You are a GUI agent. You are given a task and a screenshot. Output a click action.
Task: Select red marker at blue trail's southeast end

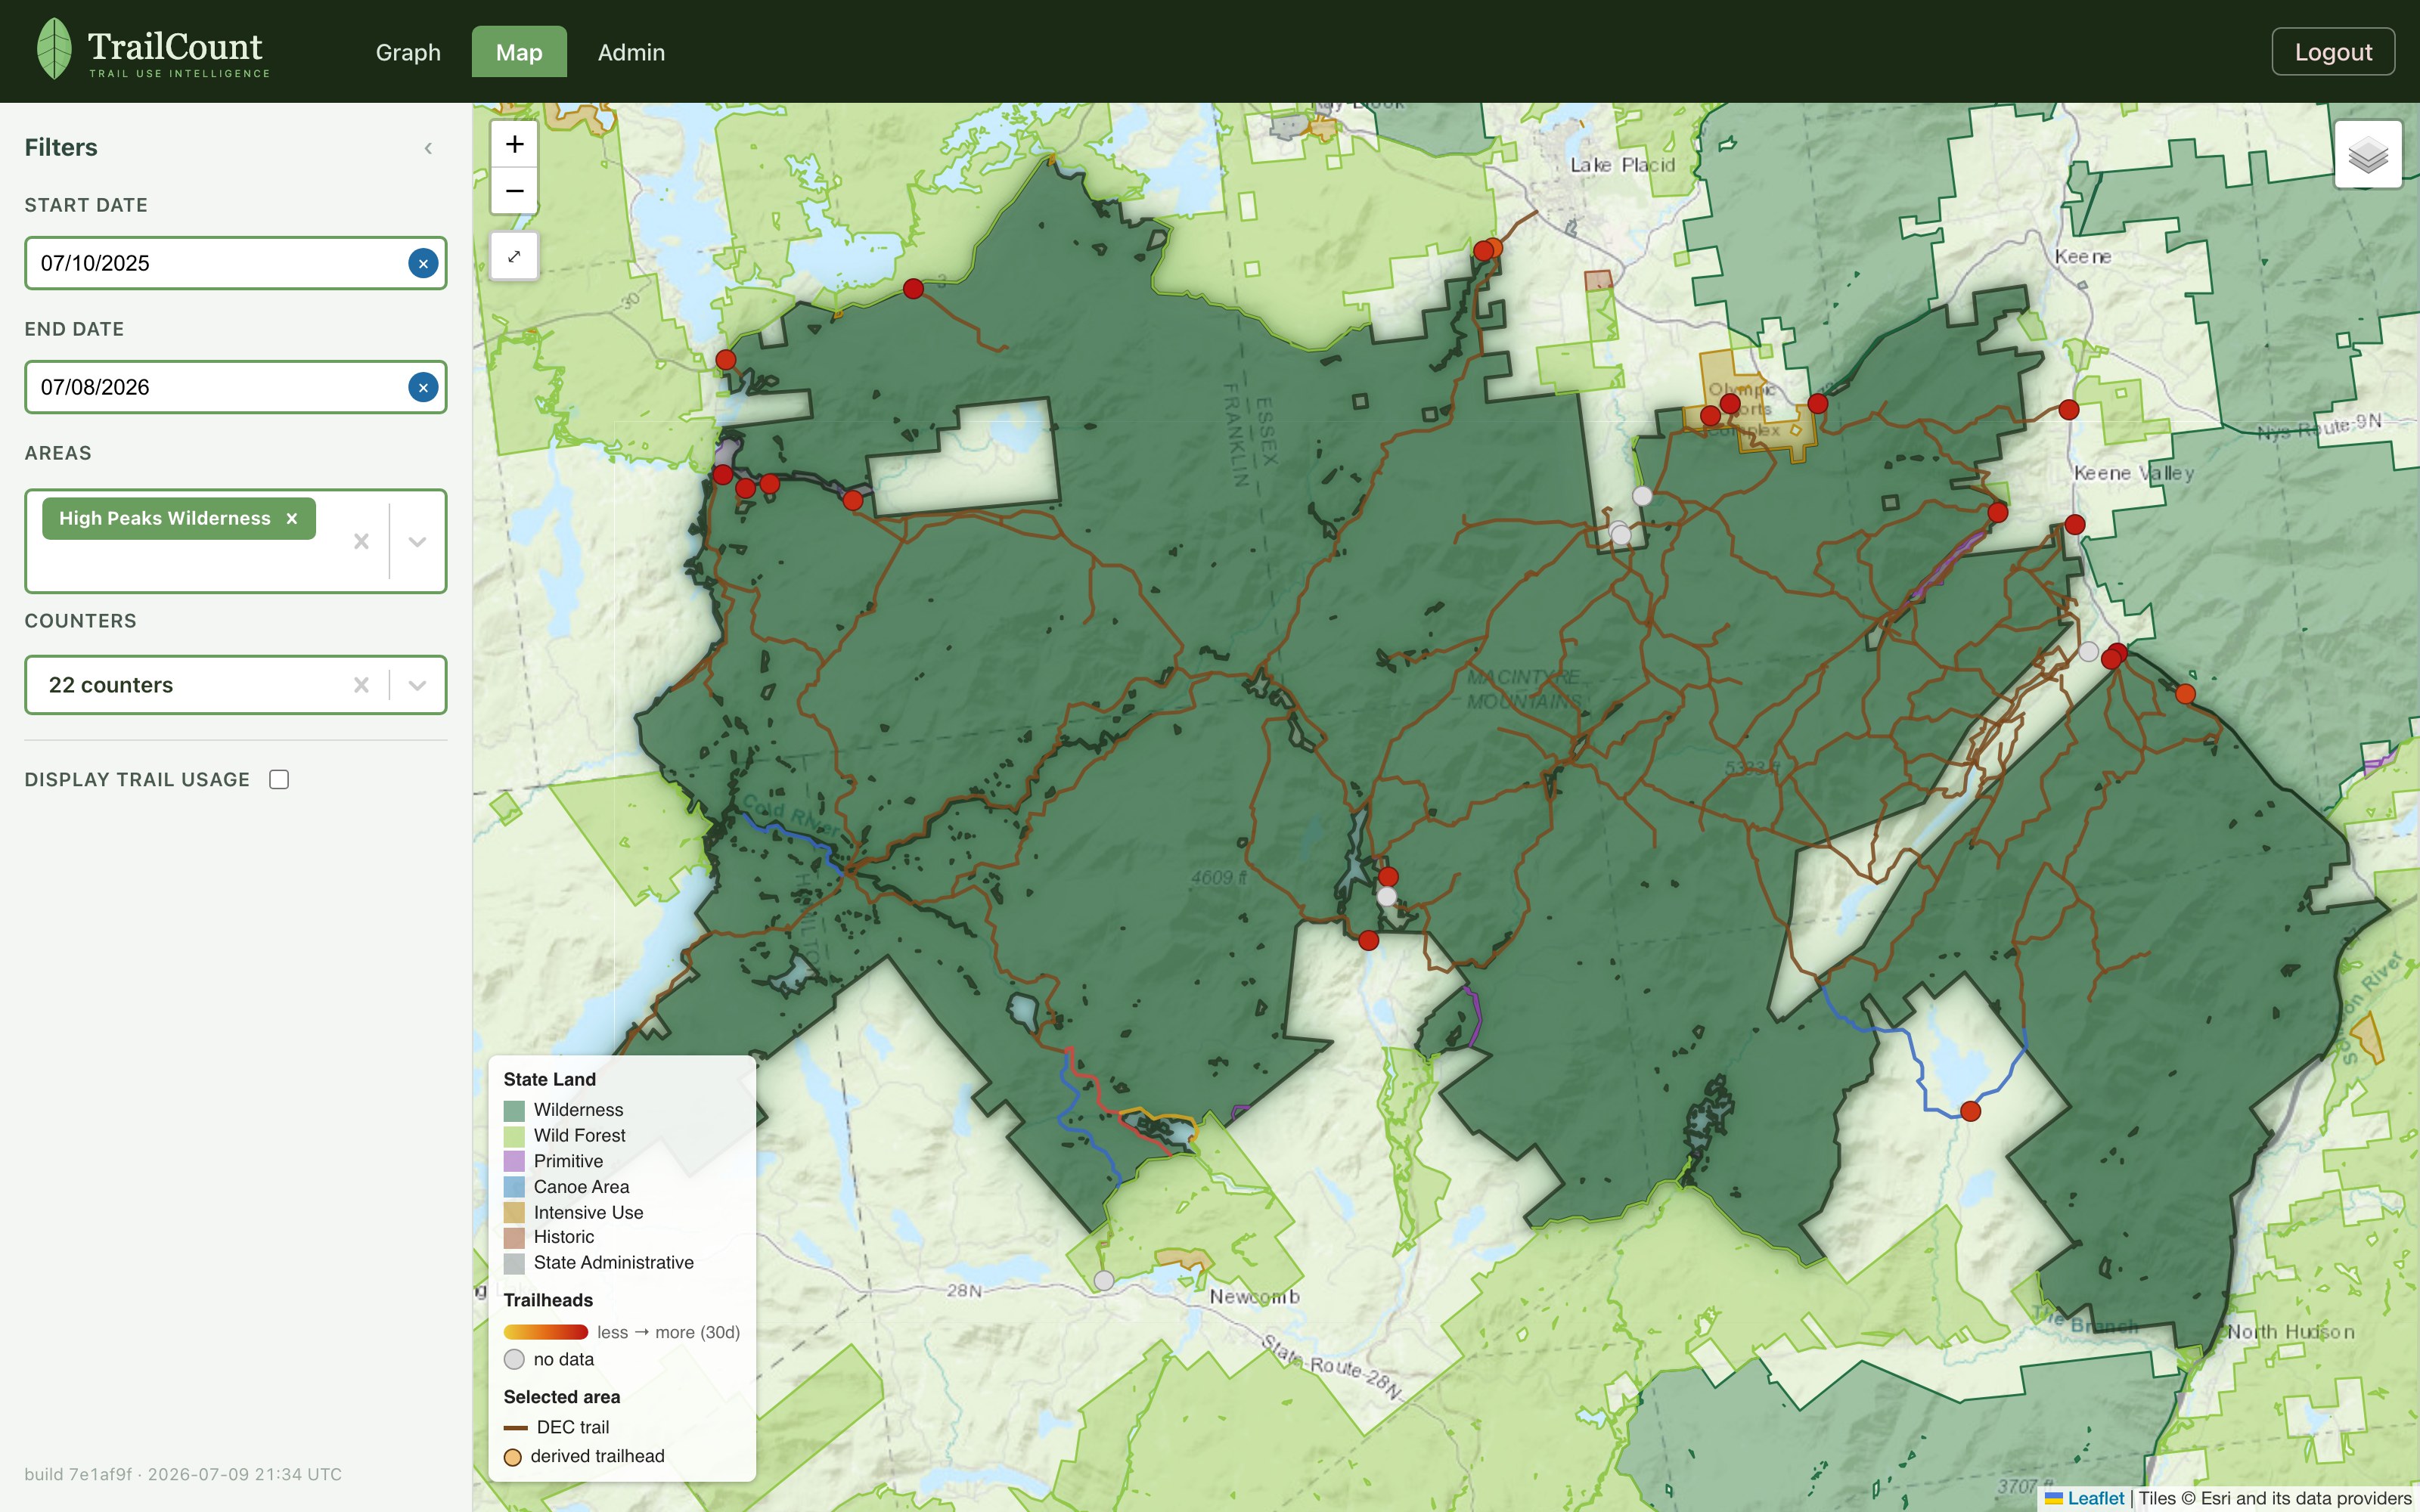pos(1971,1111)
